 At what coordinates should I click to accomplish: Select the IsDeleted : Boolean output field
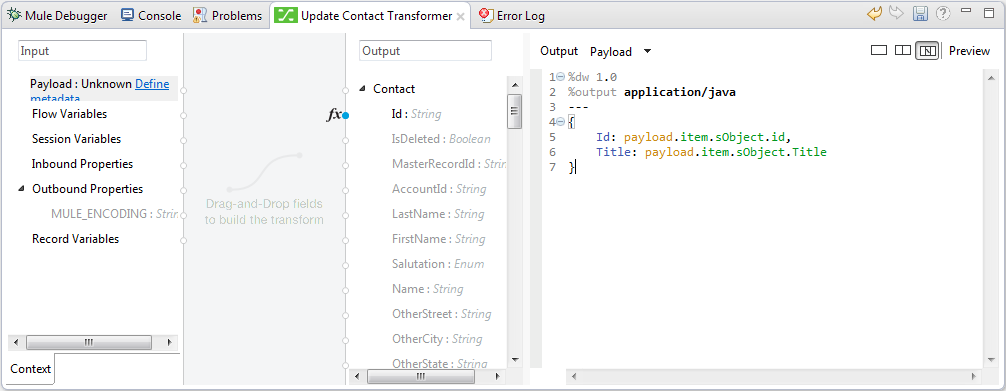click(x=441, y=139)
